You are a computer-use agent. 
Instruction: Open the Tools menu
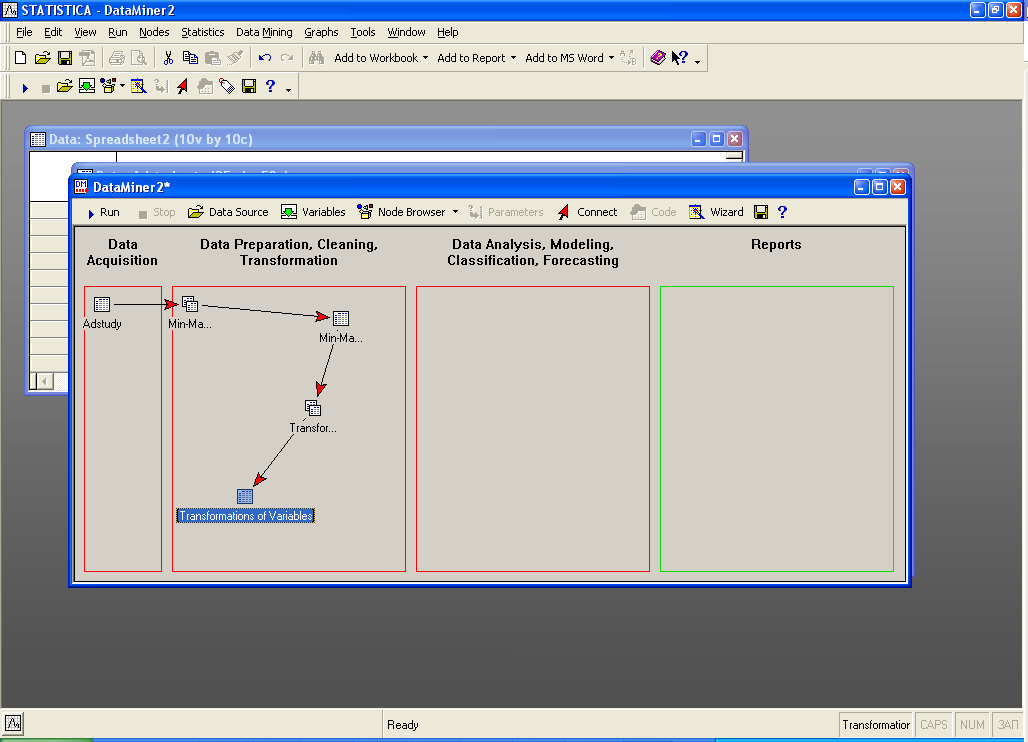[363, 32]
